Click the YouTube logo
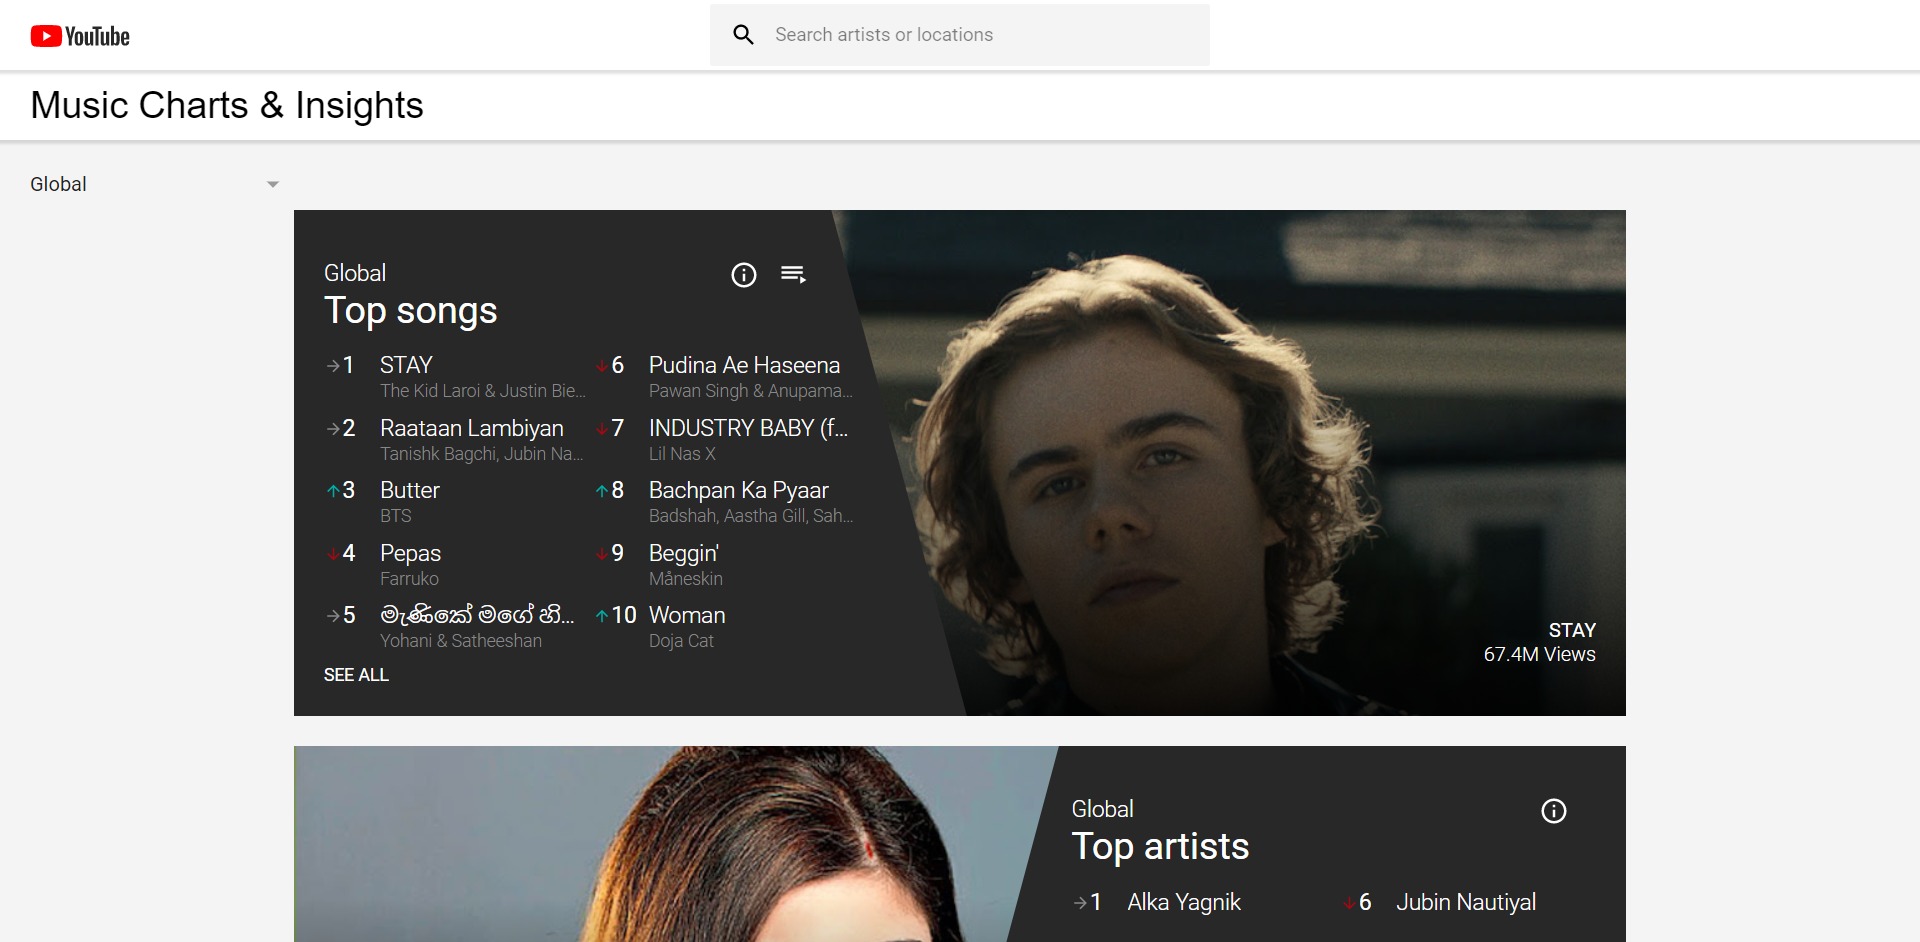This screenshot has height=942, width=1920. [80, 36]
